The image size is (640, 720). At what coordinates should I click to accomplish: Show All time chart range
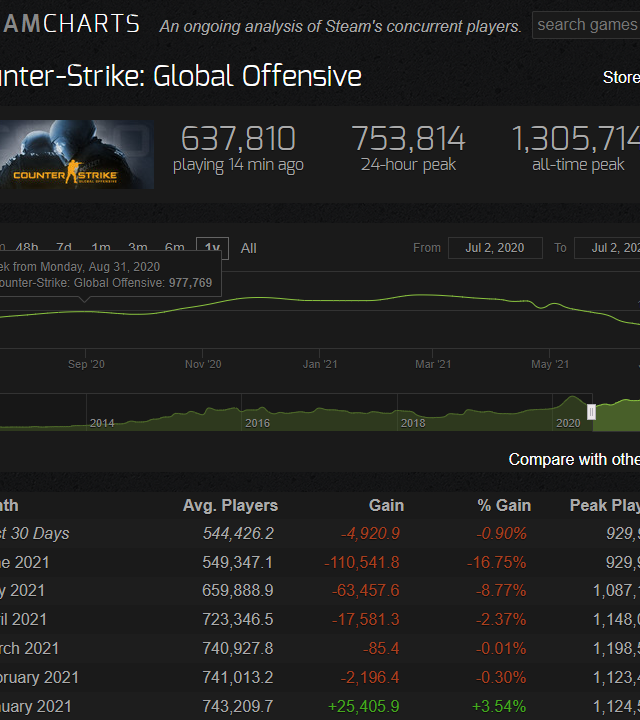tap(248, 248)
